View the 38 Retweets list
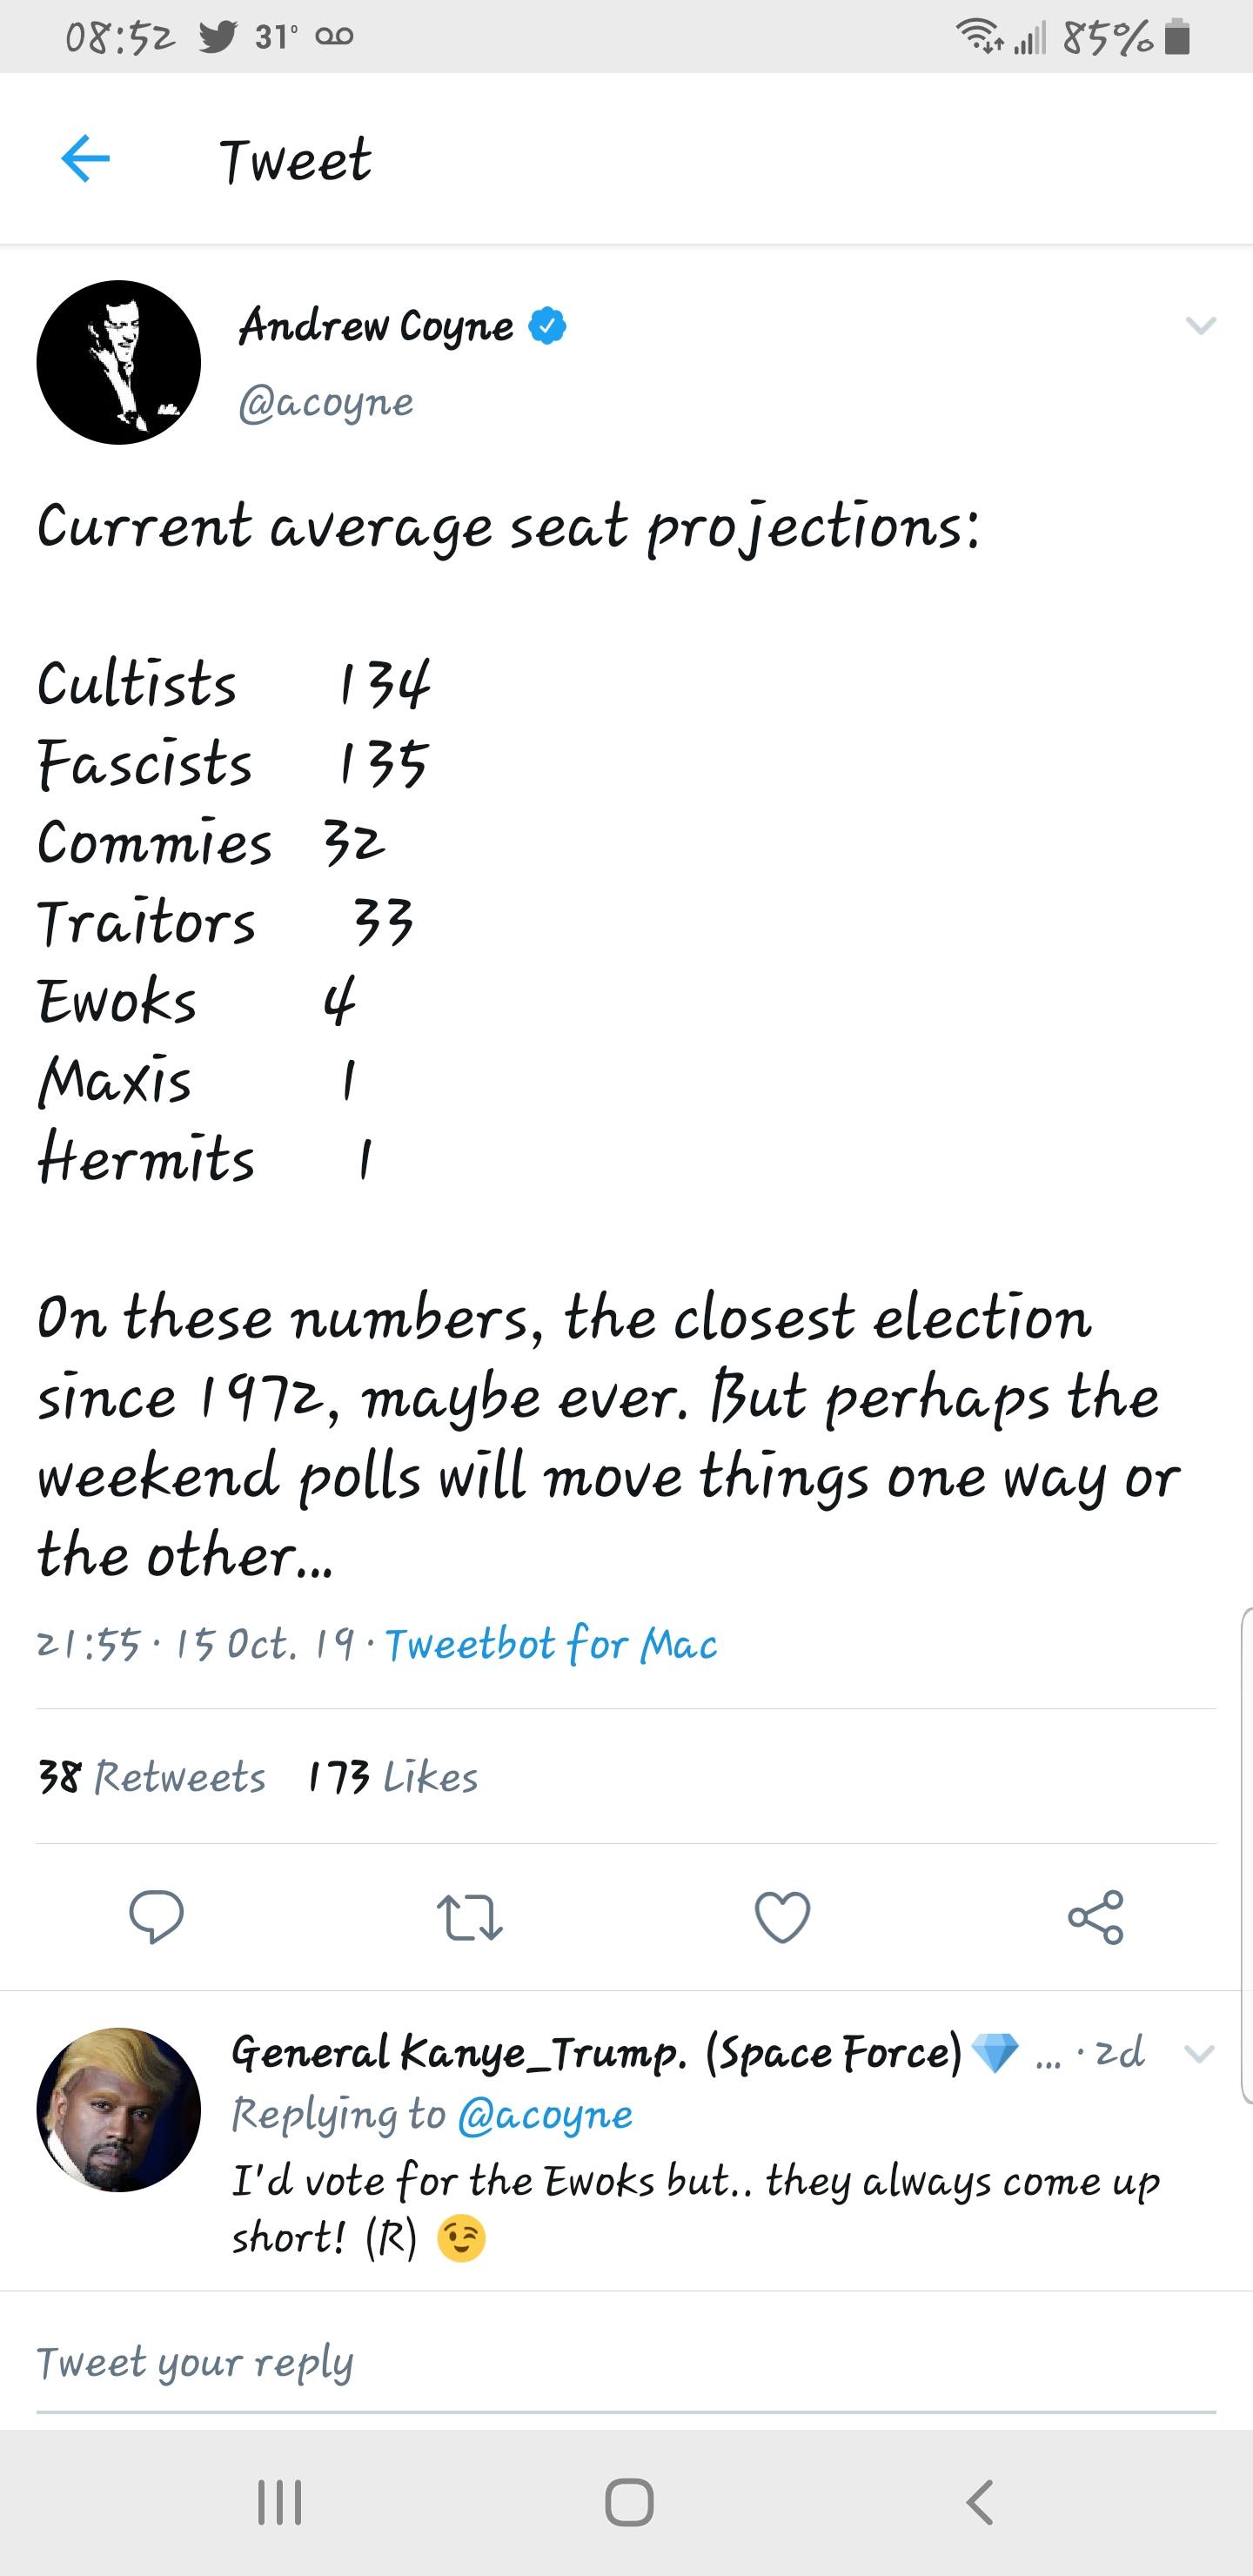This screenshot has height=2576, width=1253. pos(152,1777)
